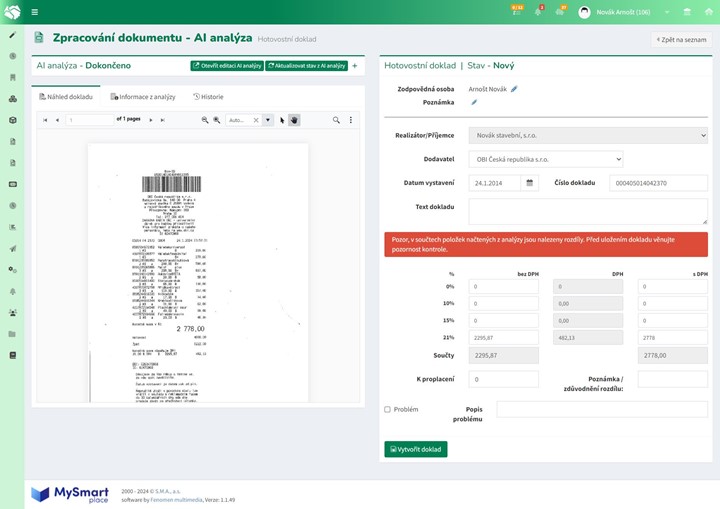Tick the Problém checkbox
This screenshot has height=509, width=720.
pyautogui.click(x=388, y=409)
